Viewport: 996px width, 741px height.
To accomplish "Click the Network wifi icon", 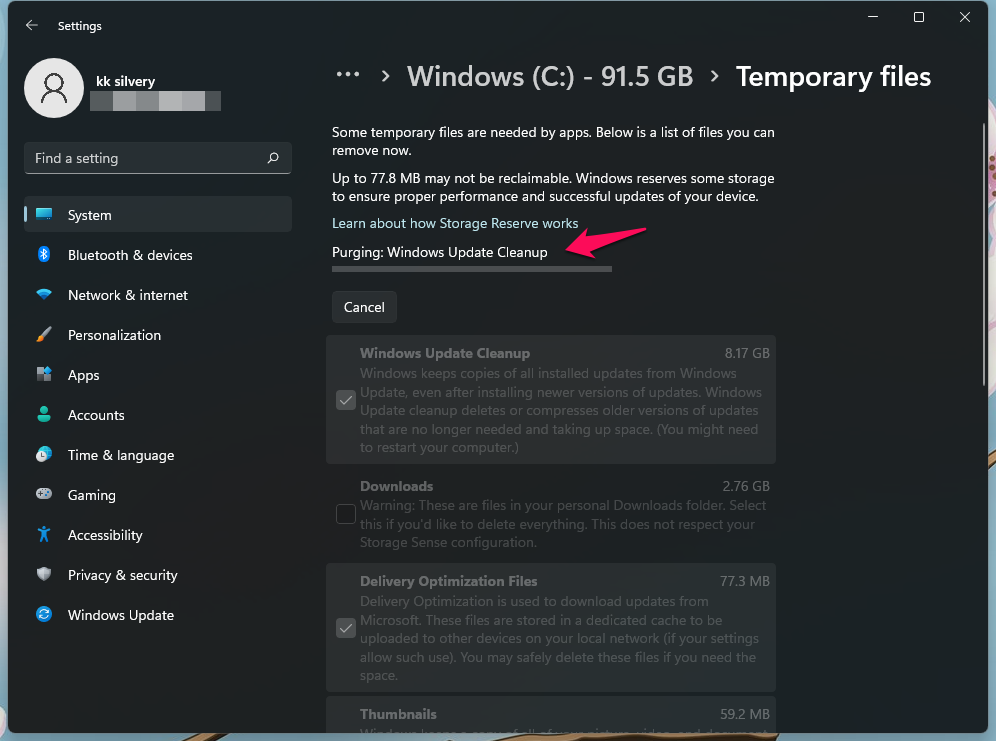I will (x=44, y=295).
